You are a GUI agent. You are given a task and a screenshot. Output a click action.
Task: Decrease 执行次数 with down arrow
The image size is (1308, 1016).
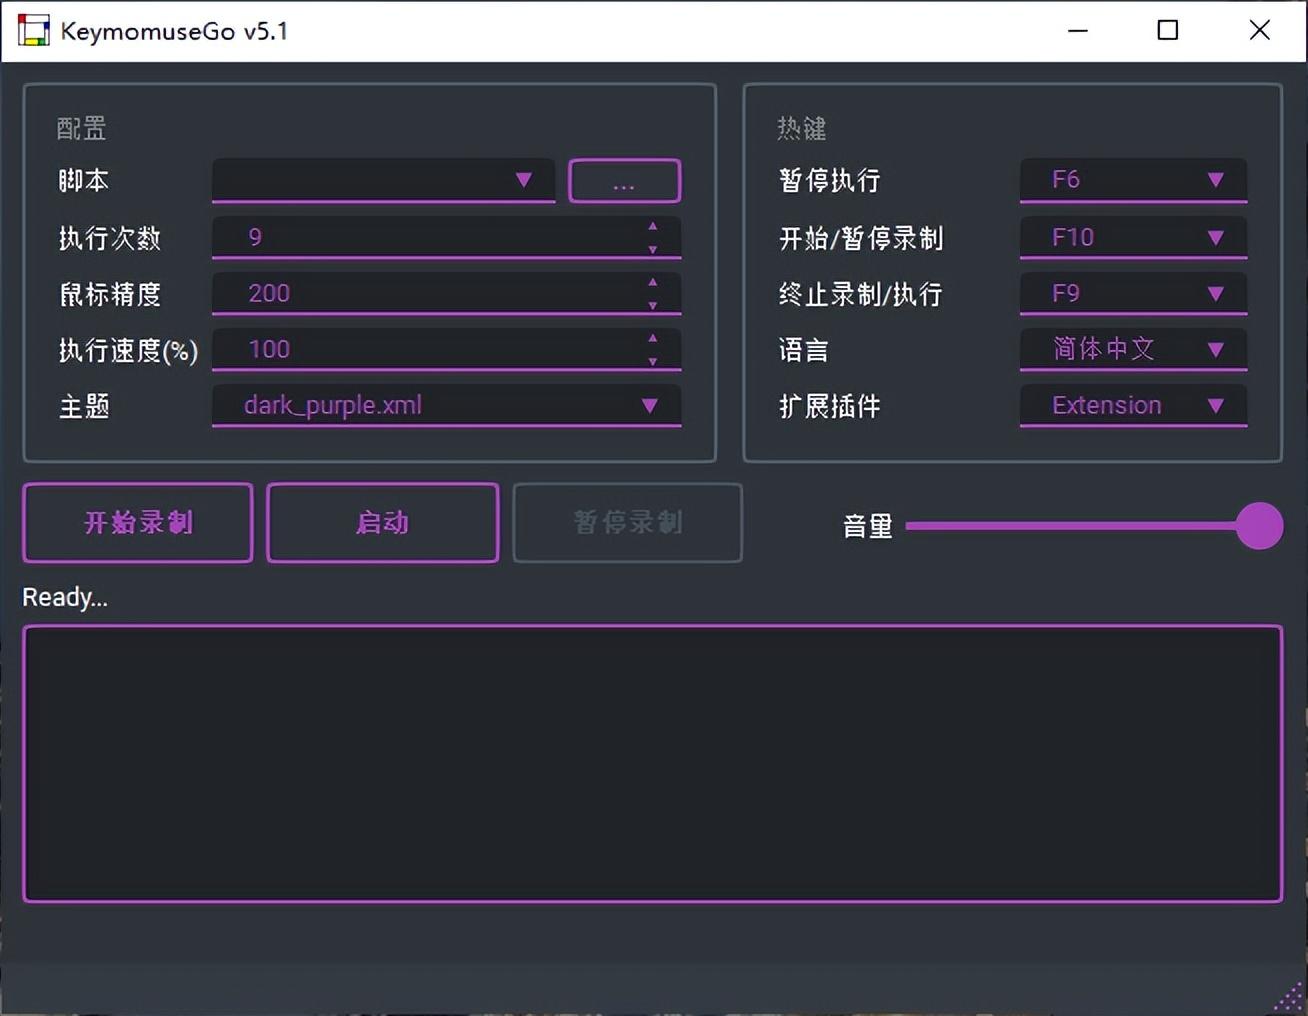(652, 249)
